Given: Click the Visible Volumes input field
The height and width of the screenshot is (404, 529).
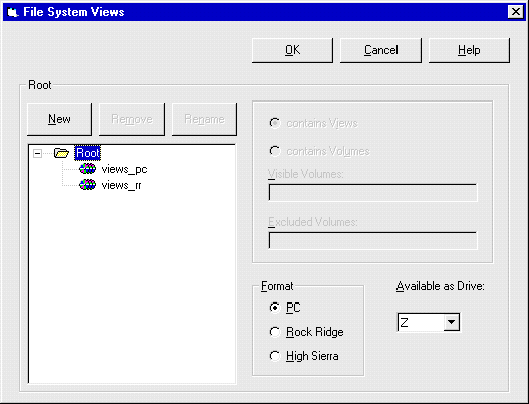Looking at the screenshot, I should click(373, 192).
